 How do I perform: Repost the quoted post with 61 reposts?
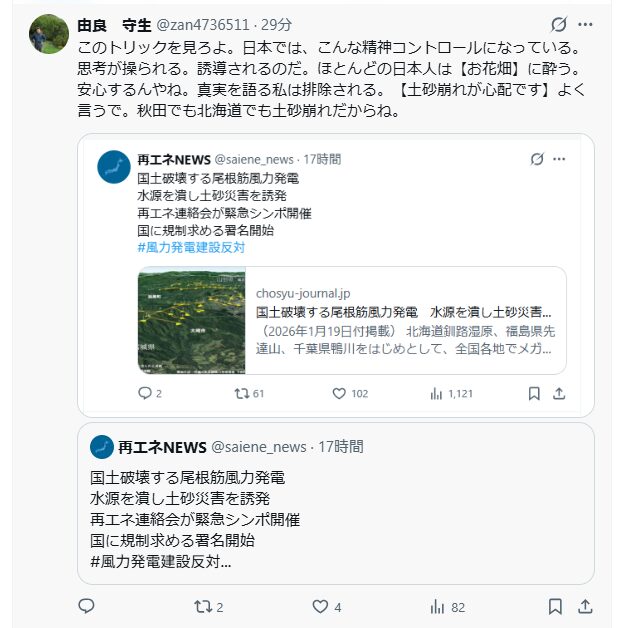pyautogui.click(x=240, y=394)
